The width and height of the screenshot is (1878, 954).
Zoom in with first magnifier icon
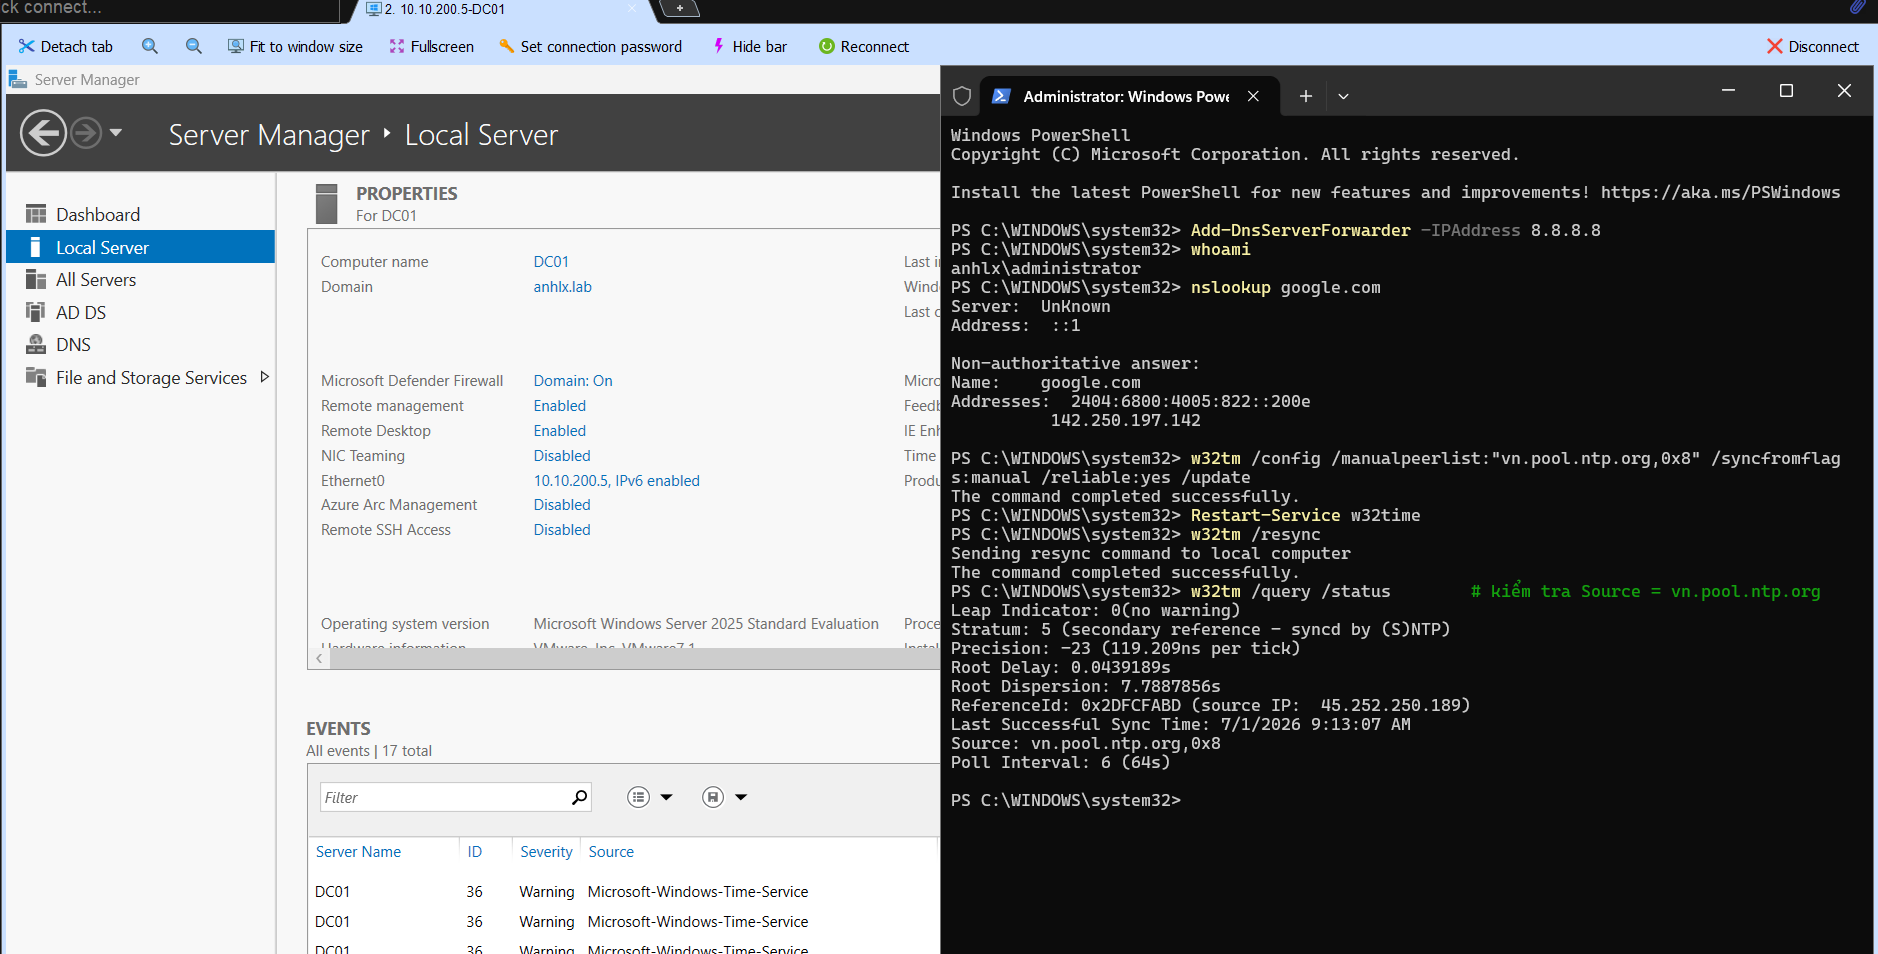pyautogui.click(x=150, y=46)
